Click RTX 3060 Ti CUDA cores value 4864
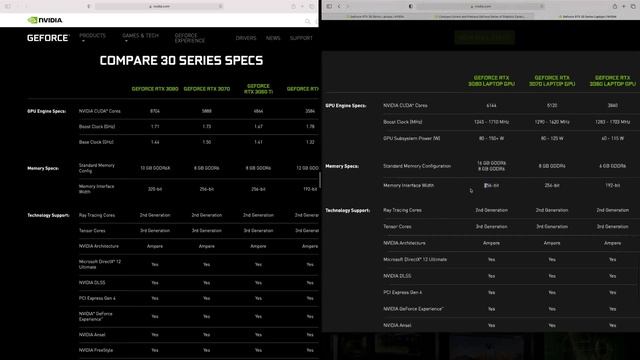 [x=258, y=111]
